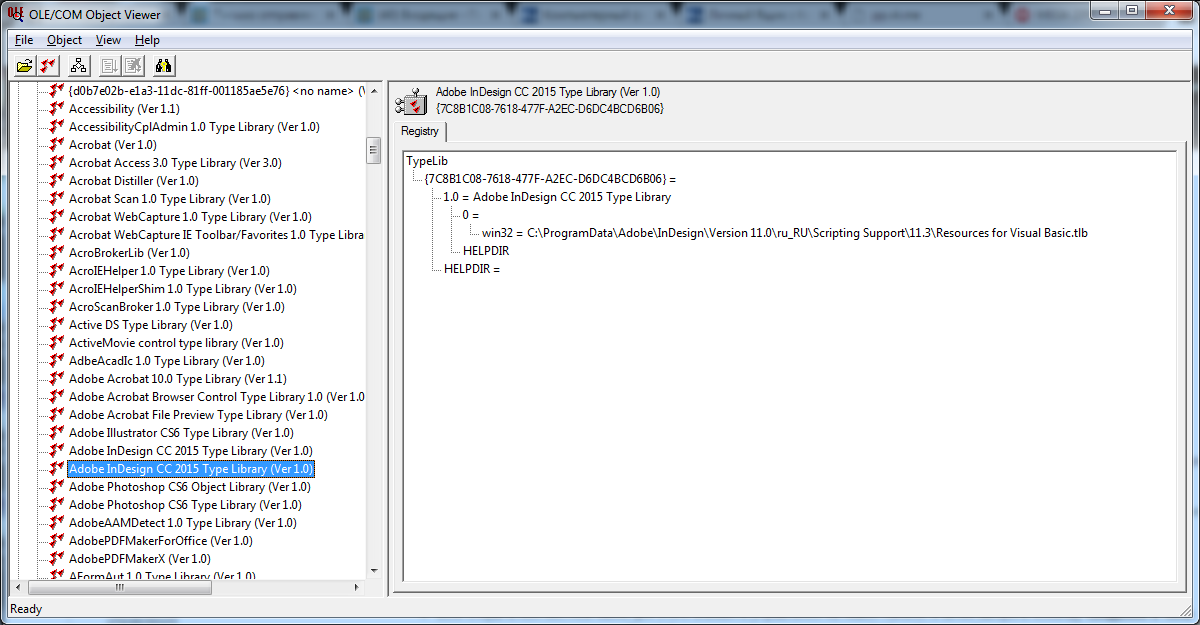
Task: Click the icon beside AdobeAAMDetect 1.0 Type Library
Action: click(x=56, y=523)
